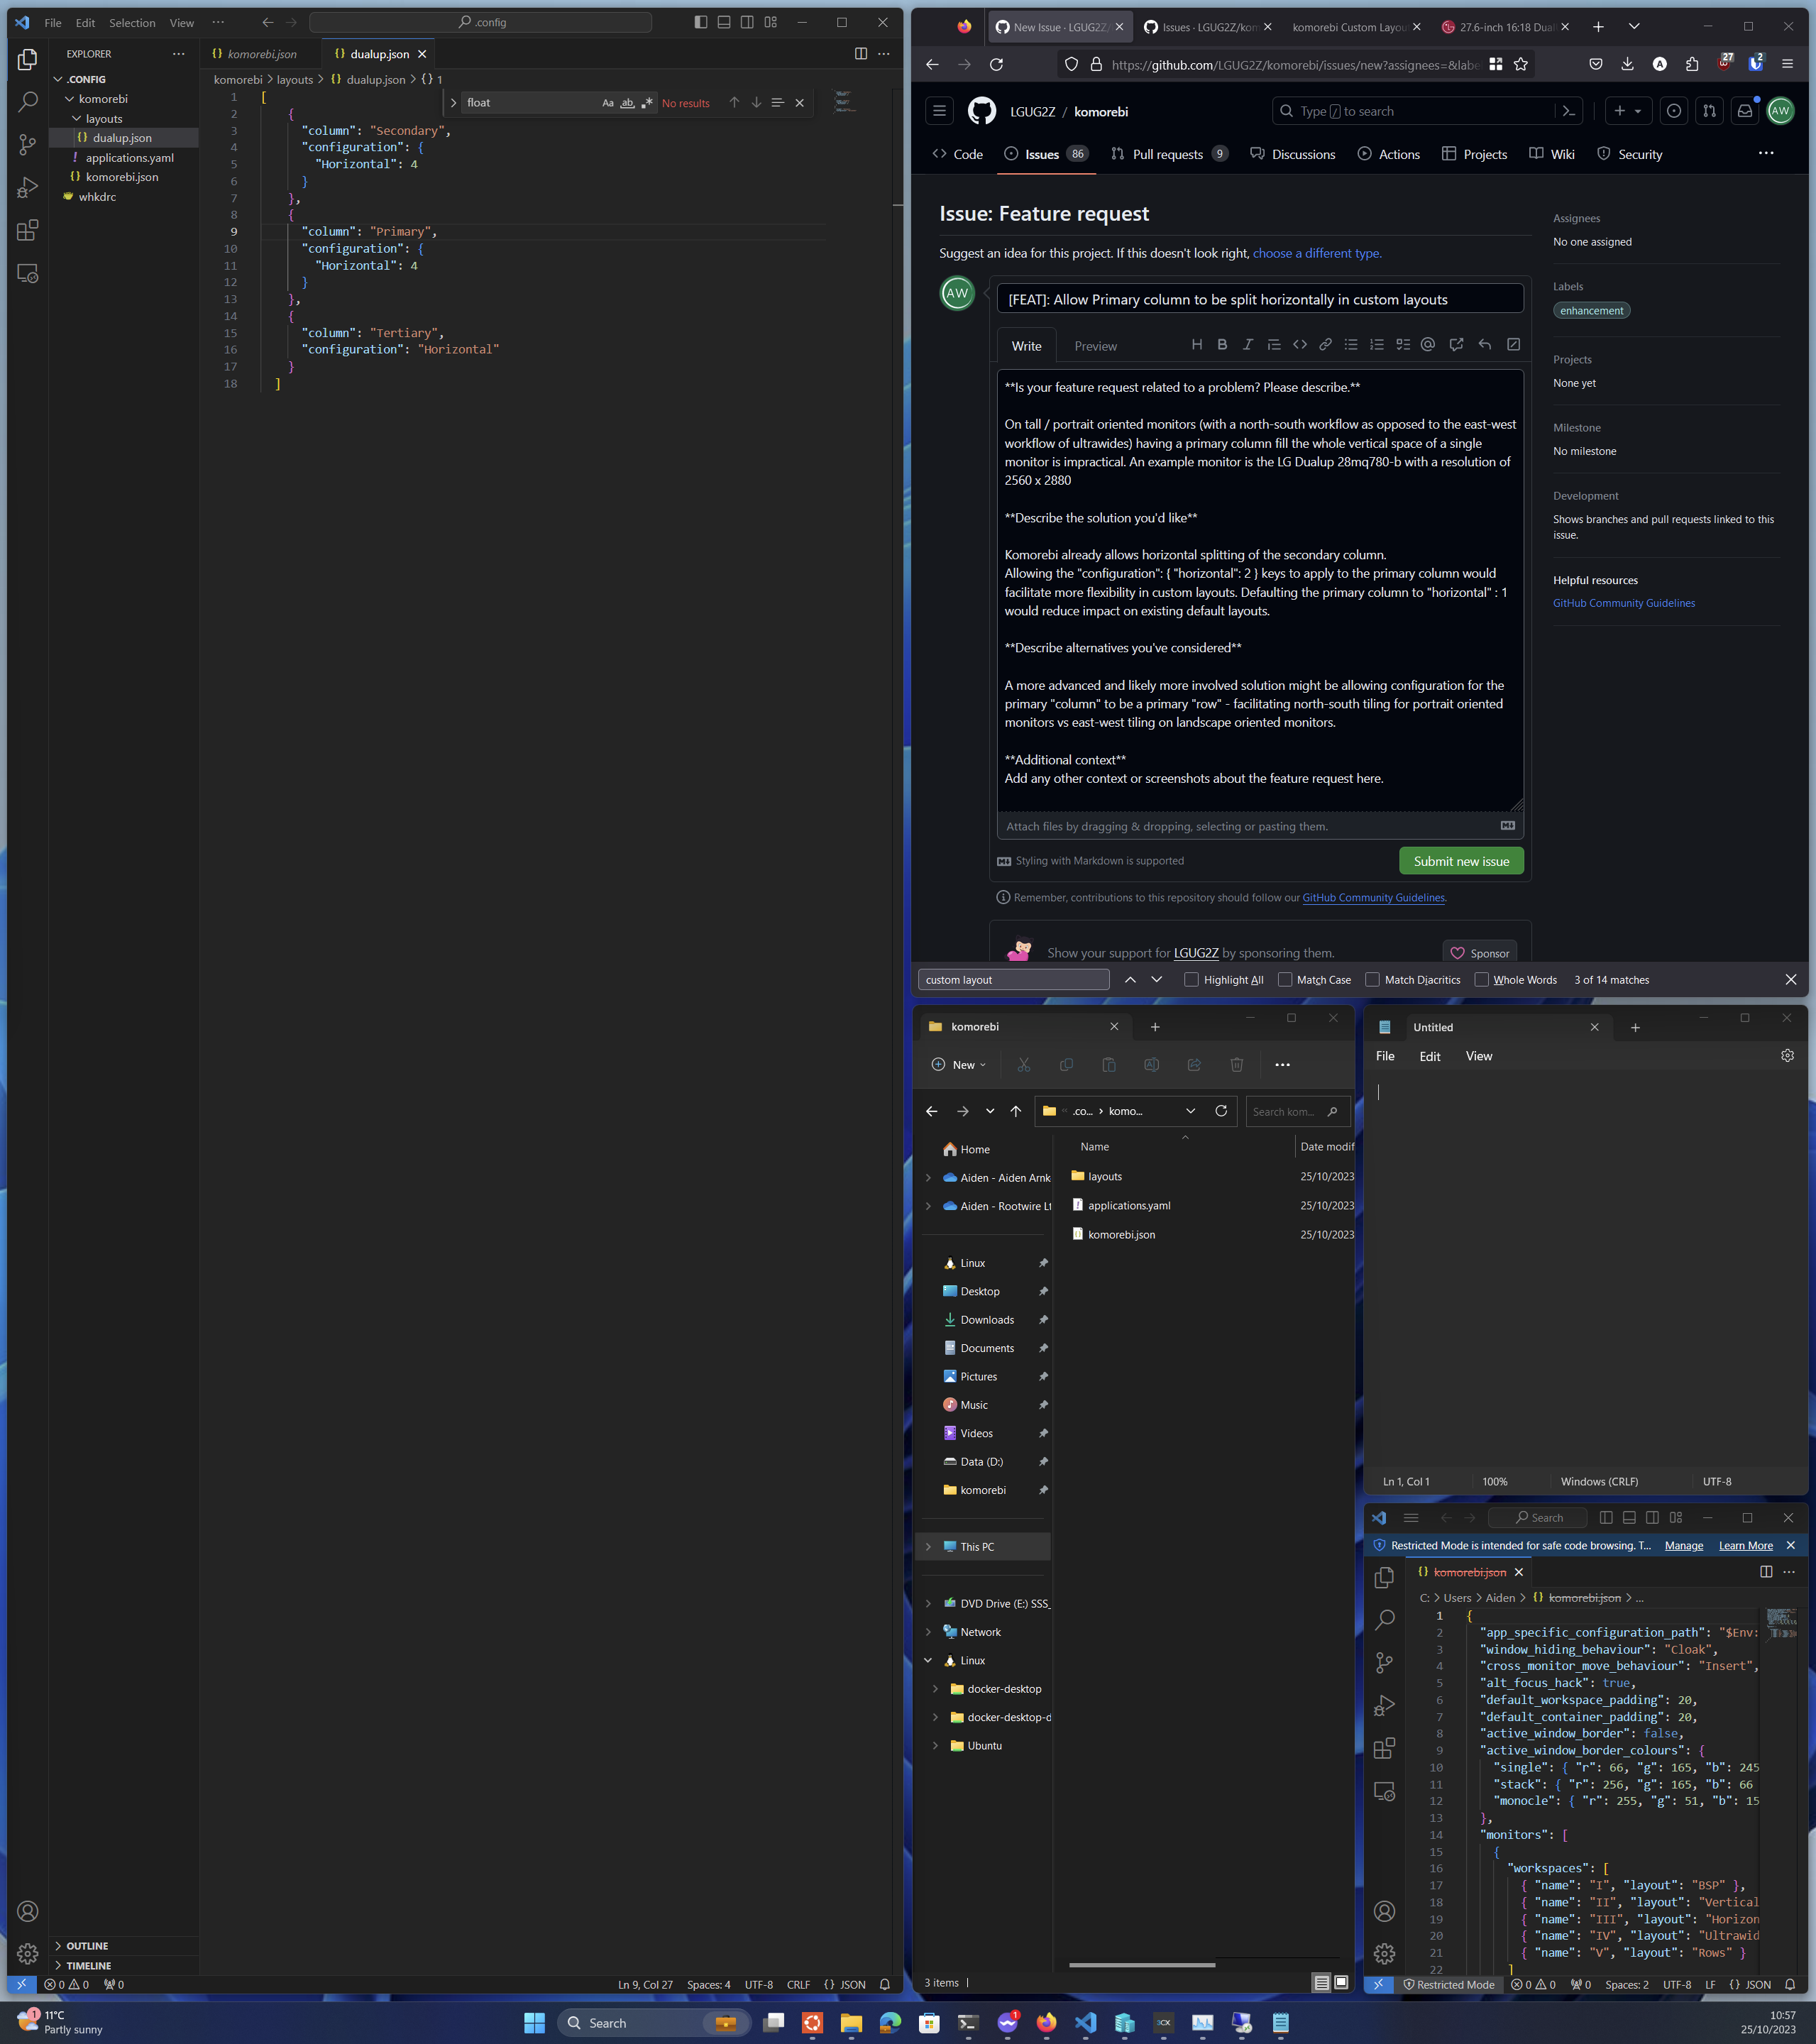This screenshot has width=1816, height=2044.
Task: Select the enhancement label chip
Action: coord(1591,310)
